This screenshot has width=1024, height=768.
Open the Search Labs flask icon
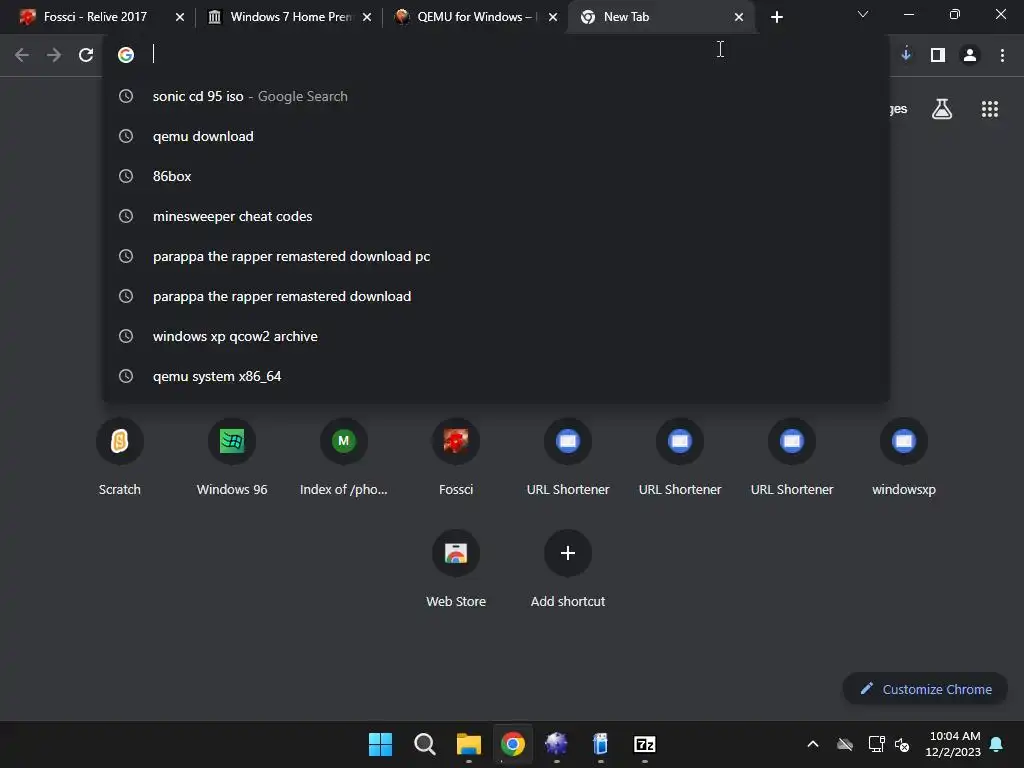[942, 109]
